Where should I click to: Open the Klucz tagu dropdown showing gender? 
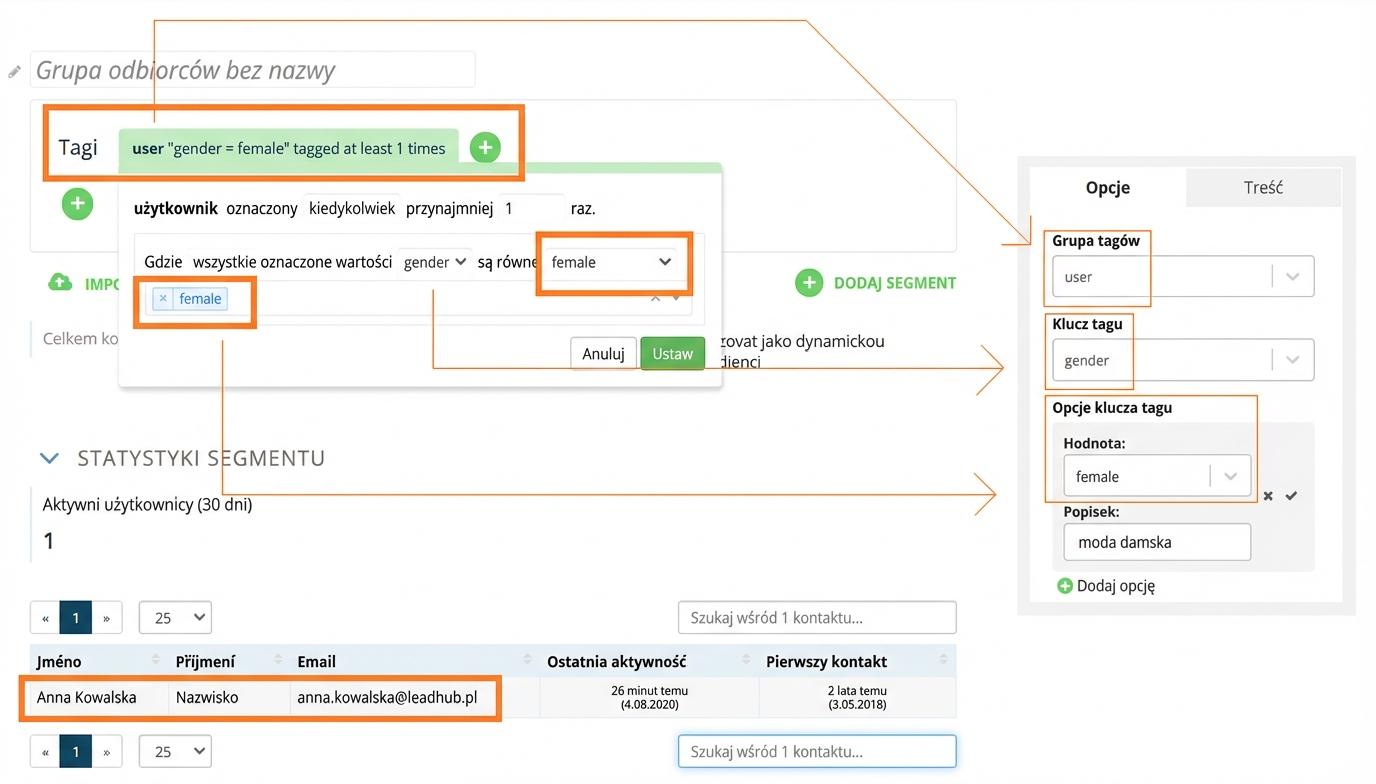(1183, 360)
